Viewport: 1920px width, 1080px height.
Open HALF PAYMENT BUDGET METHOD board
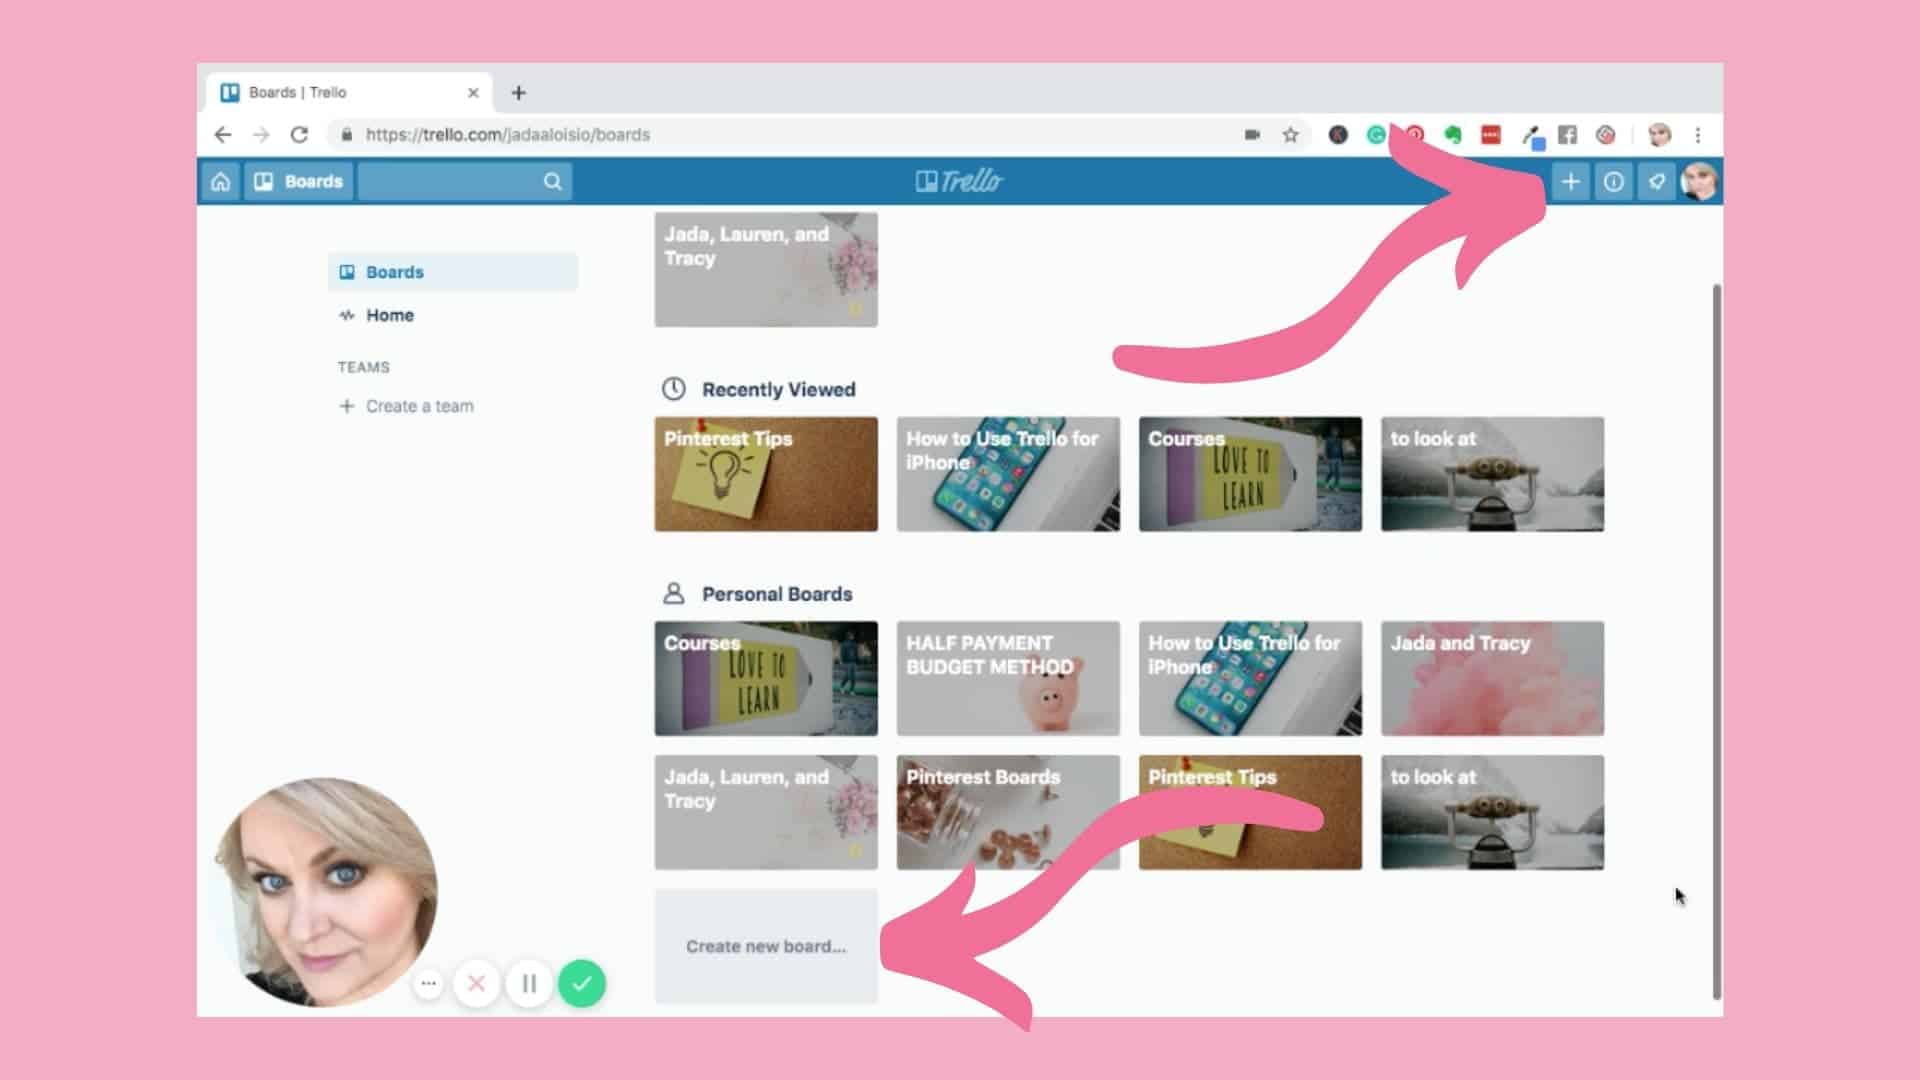pos(1008,678)
